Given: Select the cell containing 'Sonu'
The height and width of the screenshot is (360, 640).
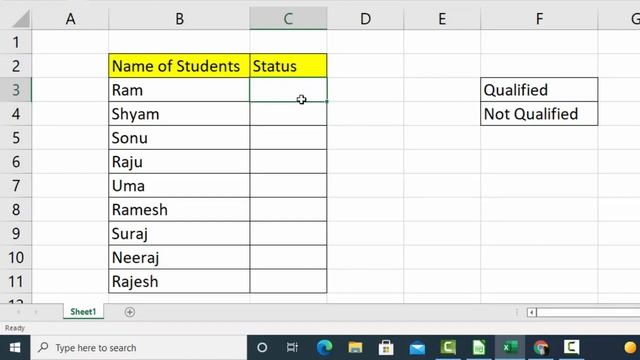Looking at the screenshot, I should click(x=179, y=138).
